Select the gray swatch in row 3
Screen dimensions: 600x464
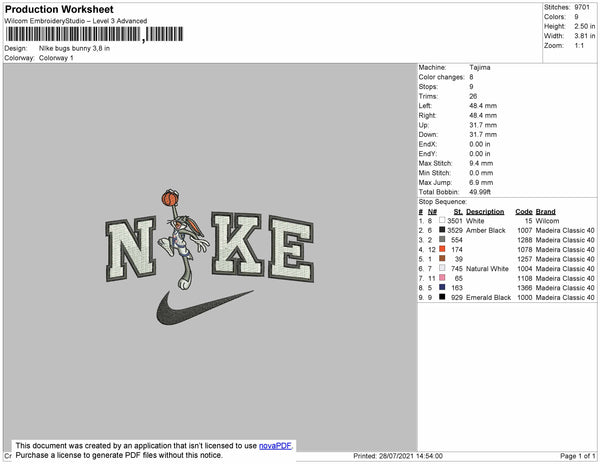442,239
